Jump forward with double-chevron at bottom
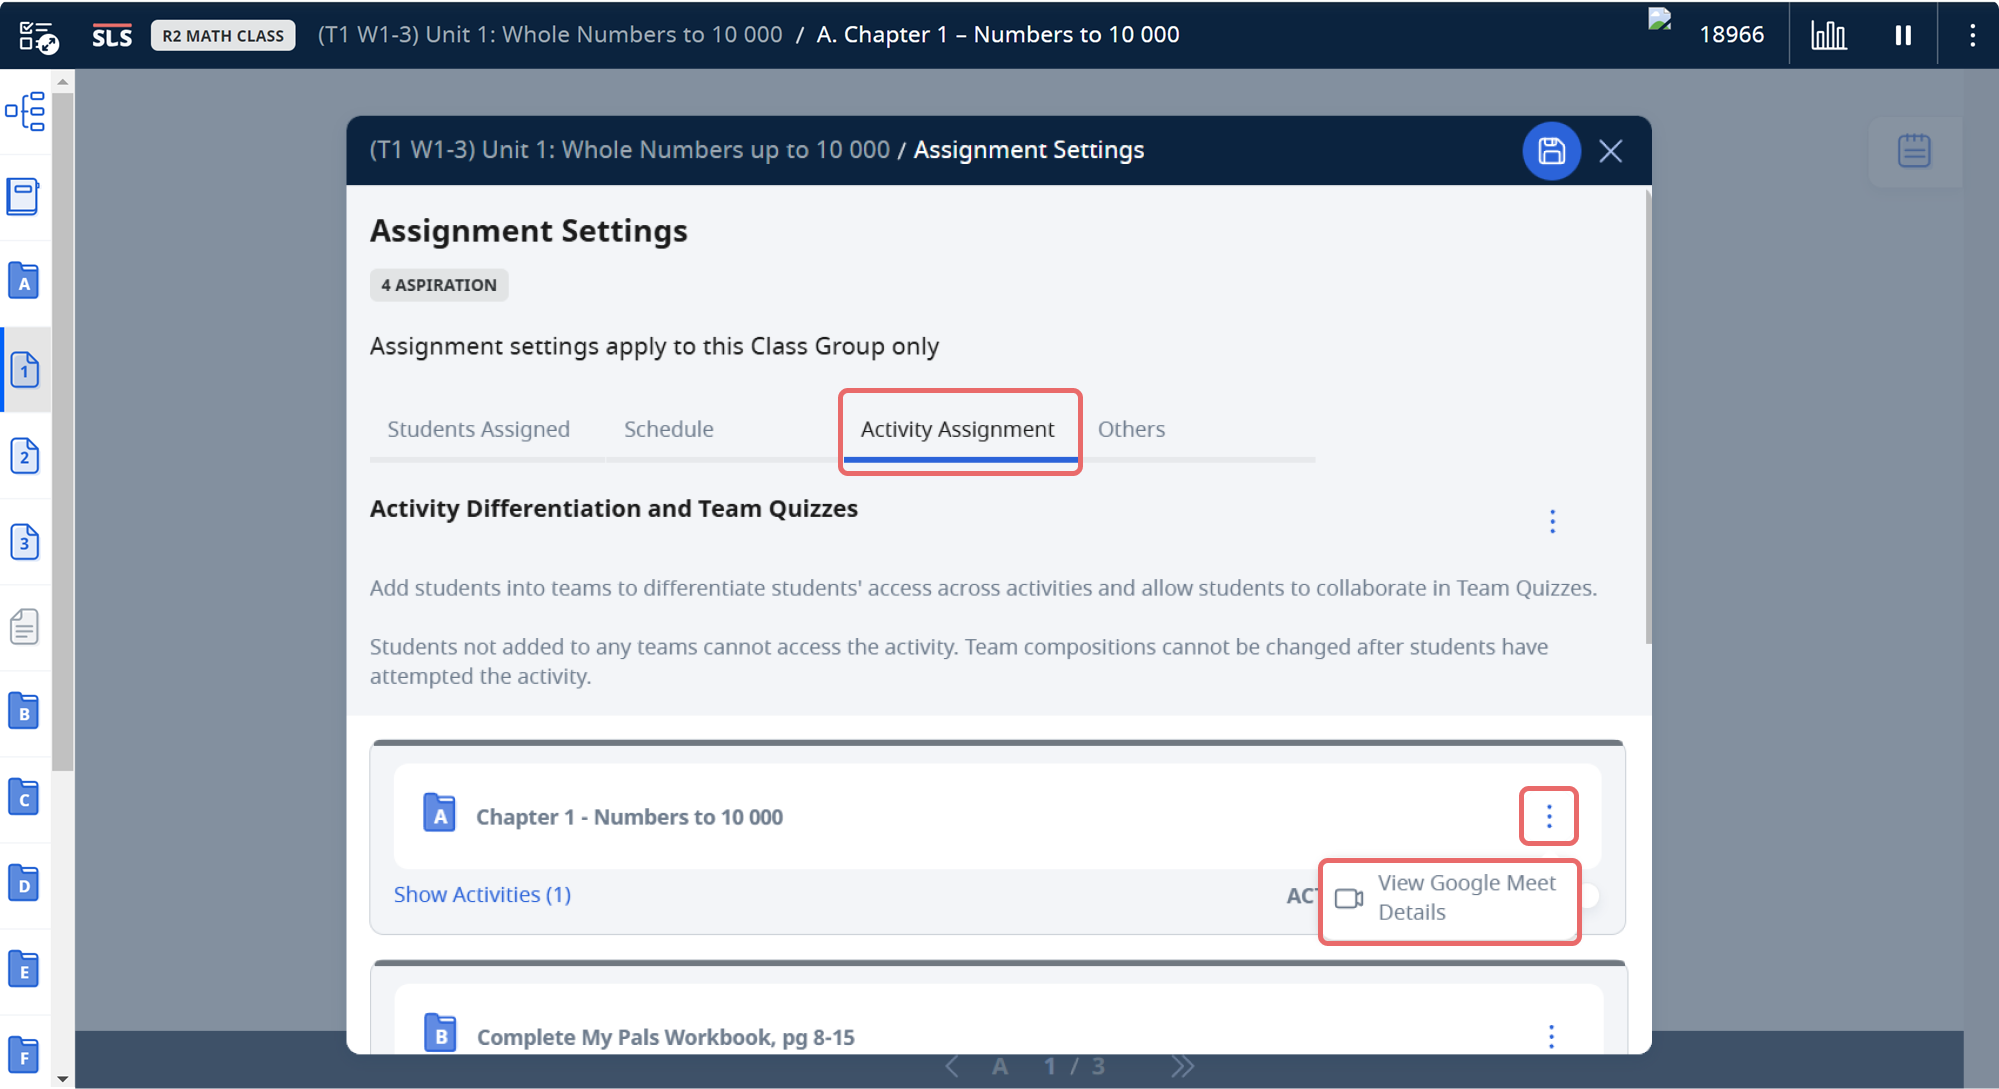 [x=1183, y=1067]
